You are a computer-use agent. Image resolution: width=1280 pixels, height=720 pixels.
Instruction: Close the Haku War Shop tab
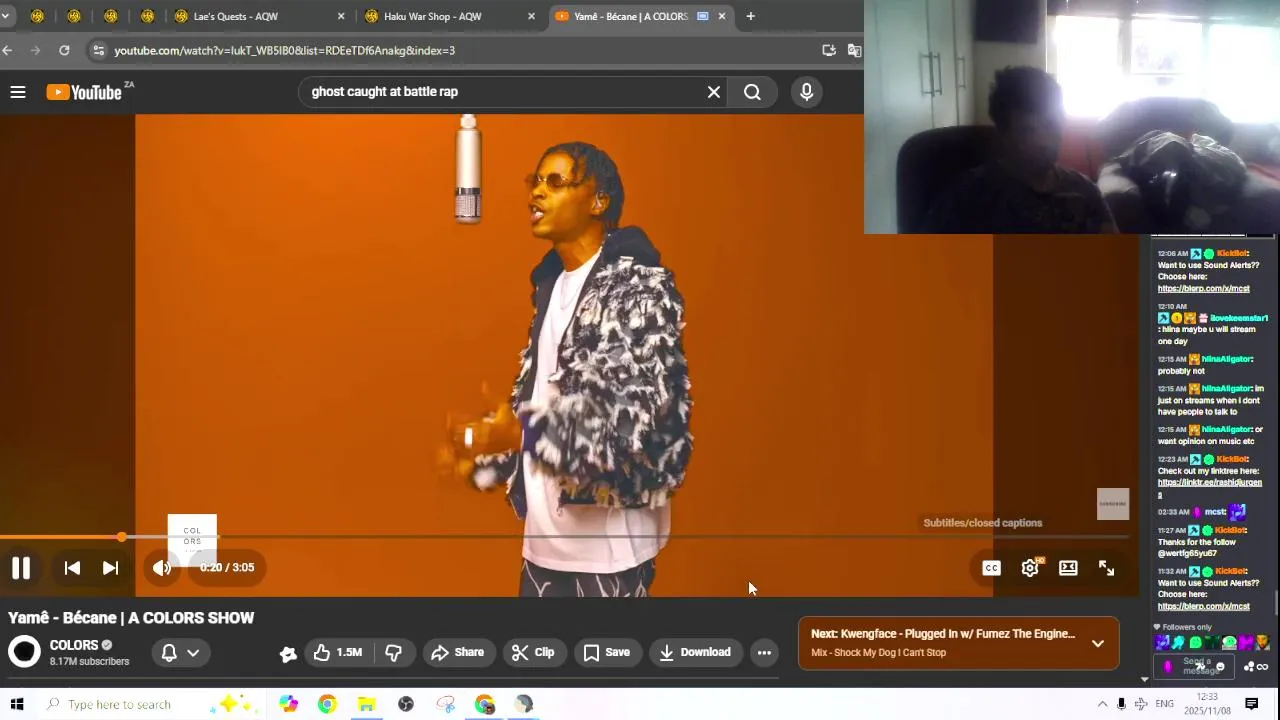click(531, 16)
